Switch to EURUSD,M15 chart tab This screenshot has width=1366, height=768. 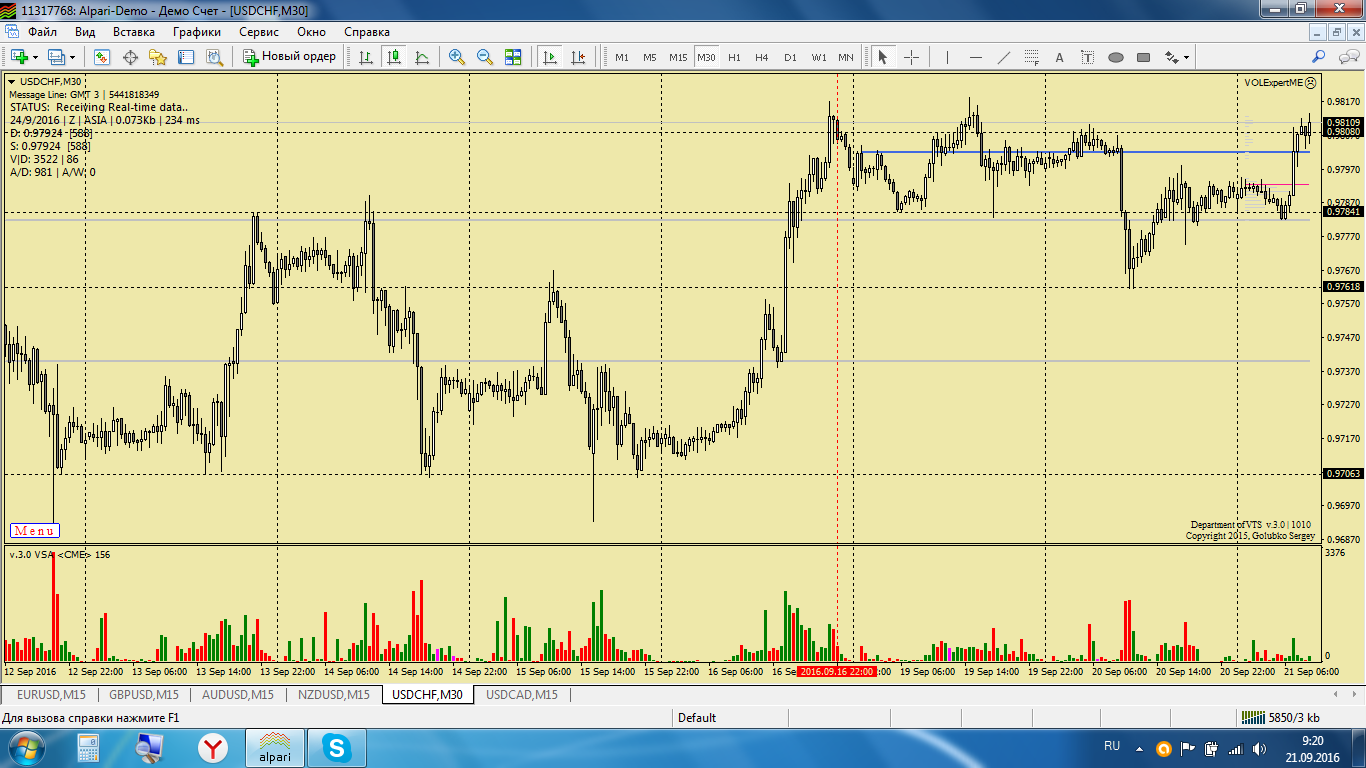coord(52,694)
